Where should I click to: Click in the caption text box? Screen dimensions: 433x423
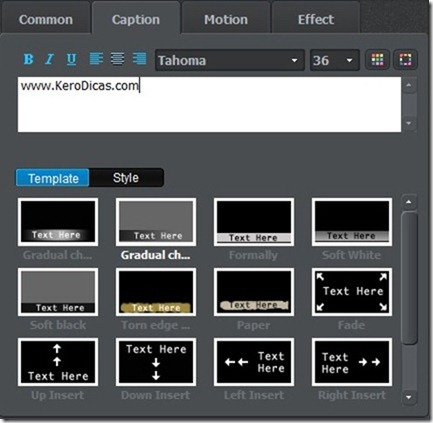click(x=209, y=105)
